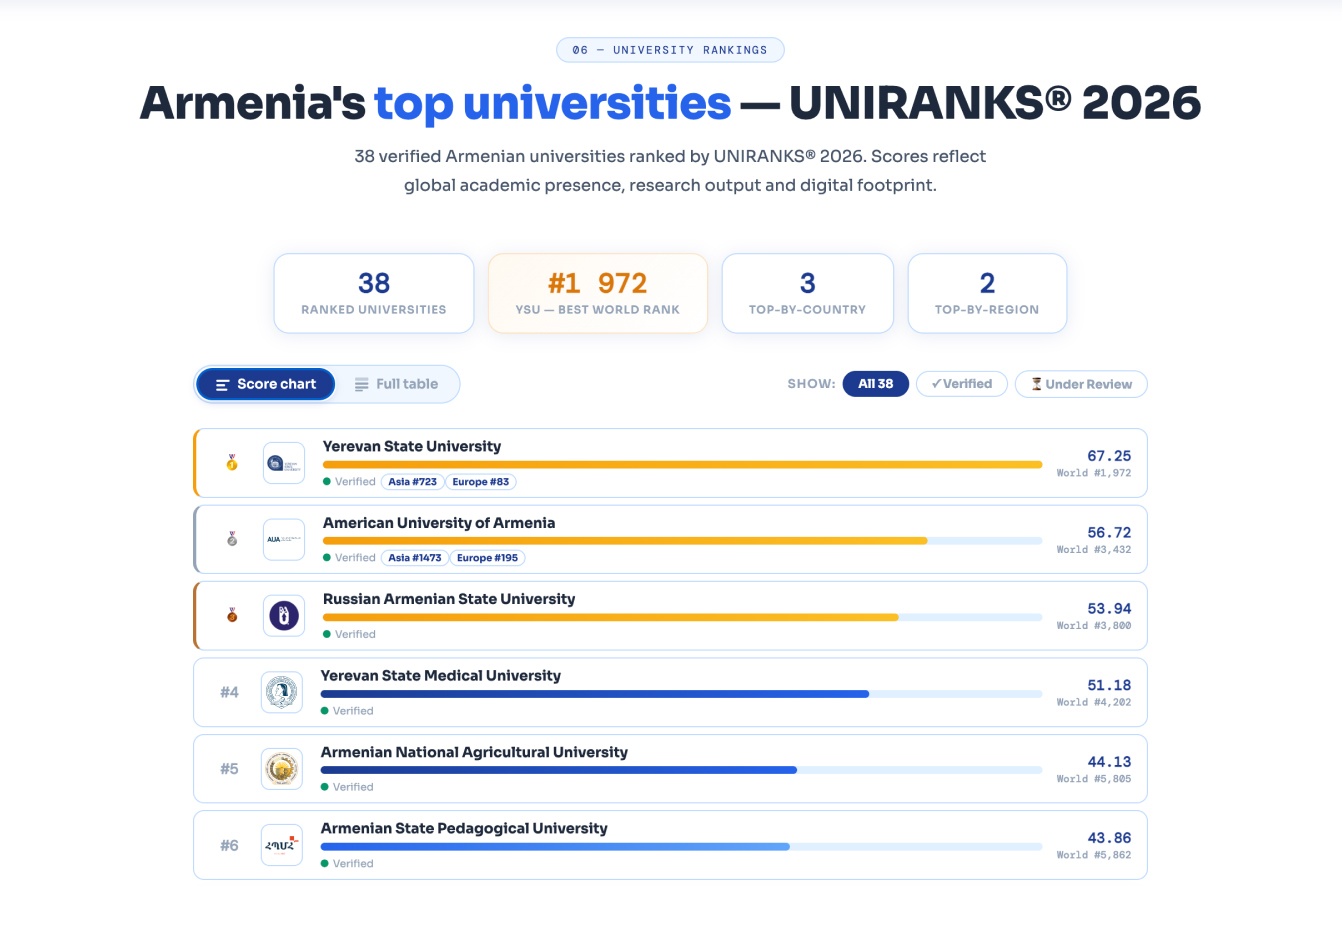This screenshot has height=926, width=1342.
Task: Click Yerevan State Medical University logo
Action: (282, 692)
